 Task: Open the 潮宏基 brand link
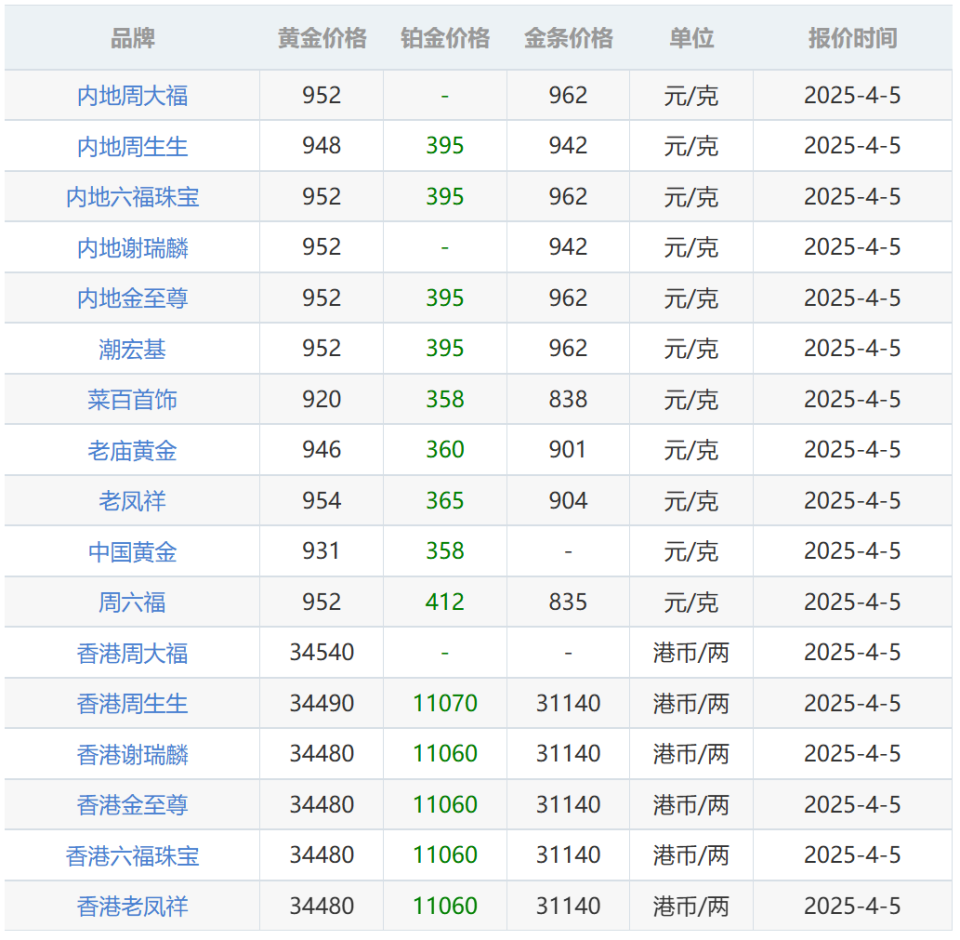(x=132, y=349)
